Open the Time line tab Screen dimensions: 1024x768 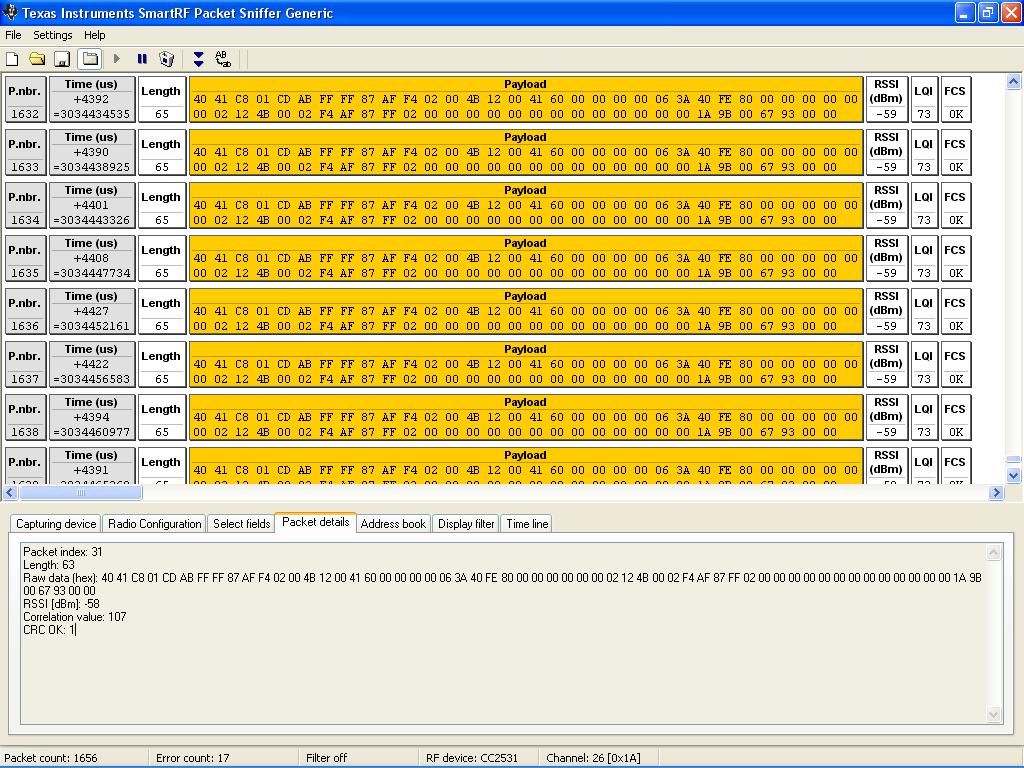[527, 524]
